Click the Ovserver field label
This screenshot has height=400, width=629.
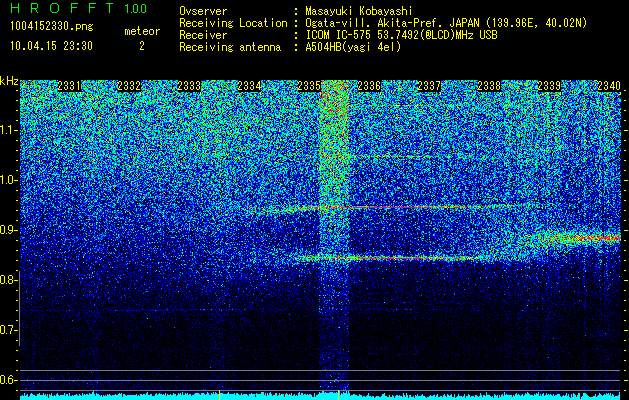(x=203, y=11)
